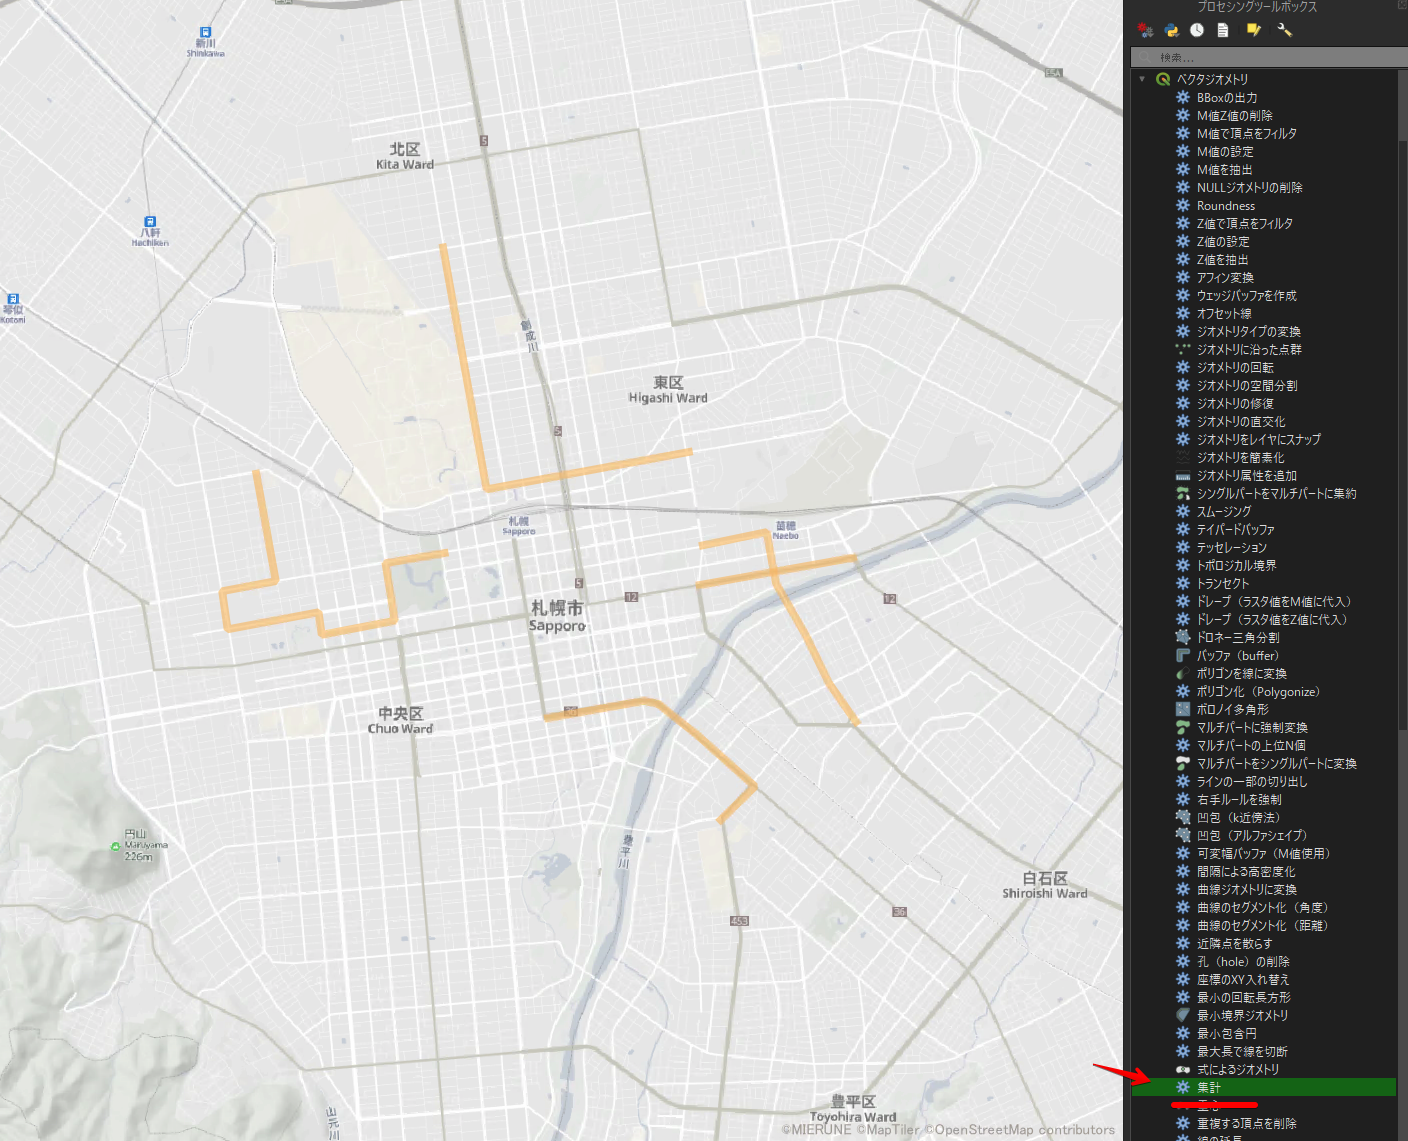The width and height of the screenshot is (1408, 1141).
Task: Select 可変幅バッファ（M値使用）algorithm
Action: [1264, 853]
